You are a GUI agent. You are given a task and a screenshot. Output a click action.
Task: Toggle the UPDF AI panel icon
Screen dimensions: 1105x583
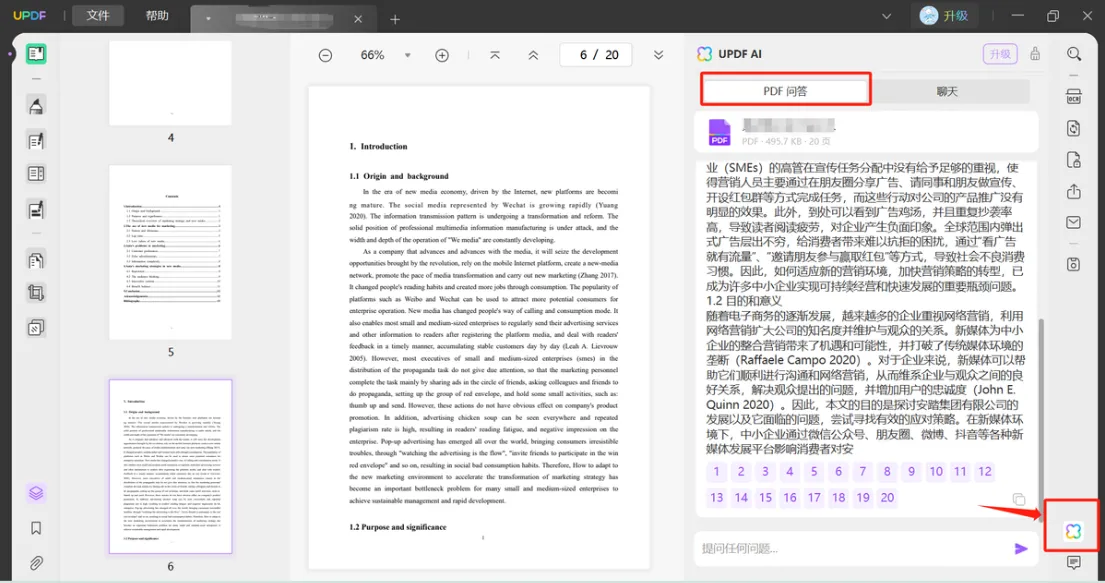[1073, 531]
